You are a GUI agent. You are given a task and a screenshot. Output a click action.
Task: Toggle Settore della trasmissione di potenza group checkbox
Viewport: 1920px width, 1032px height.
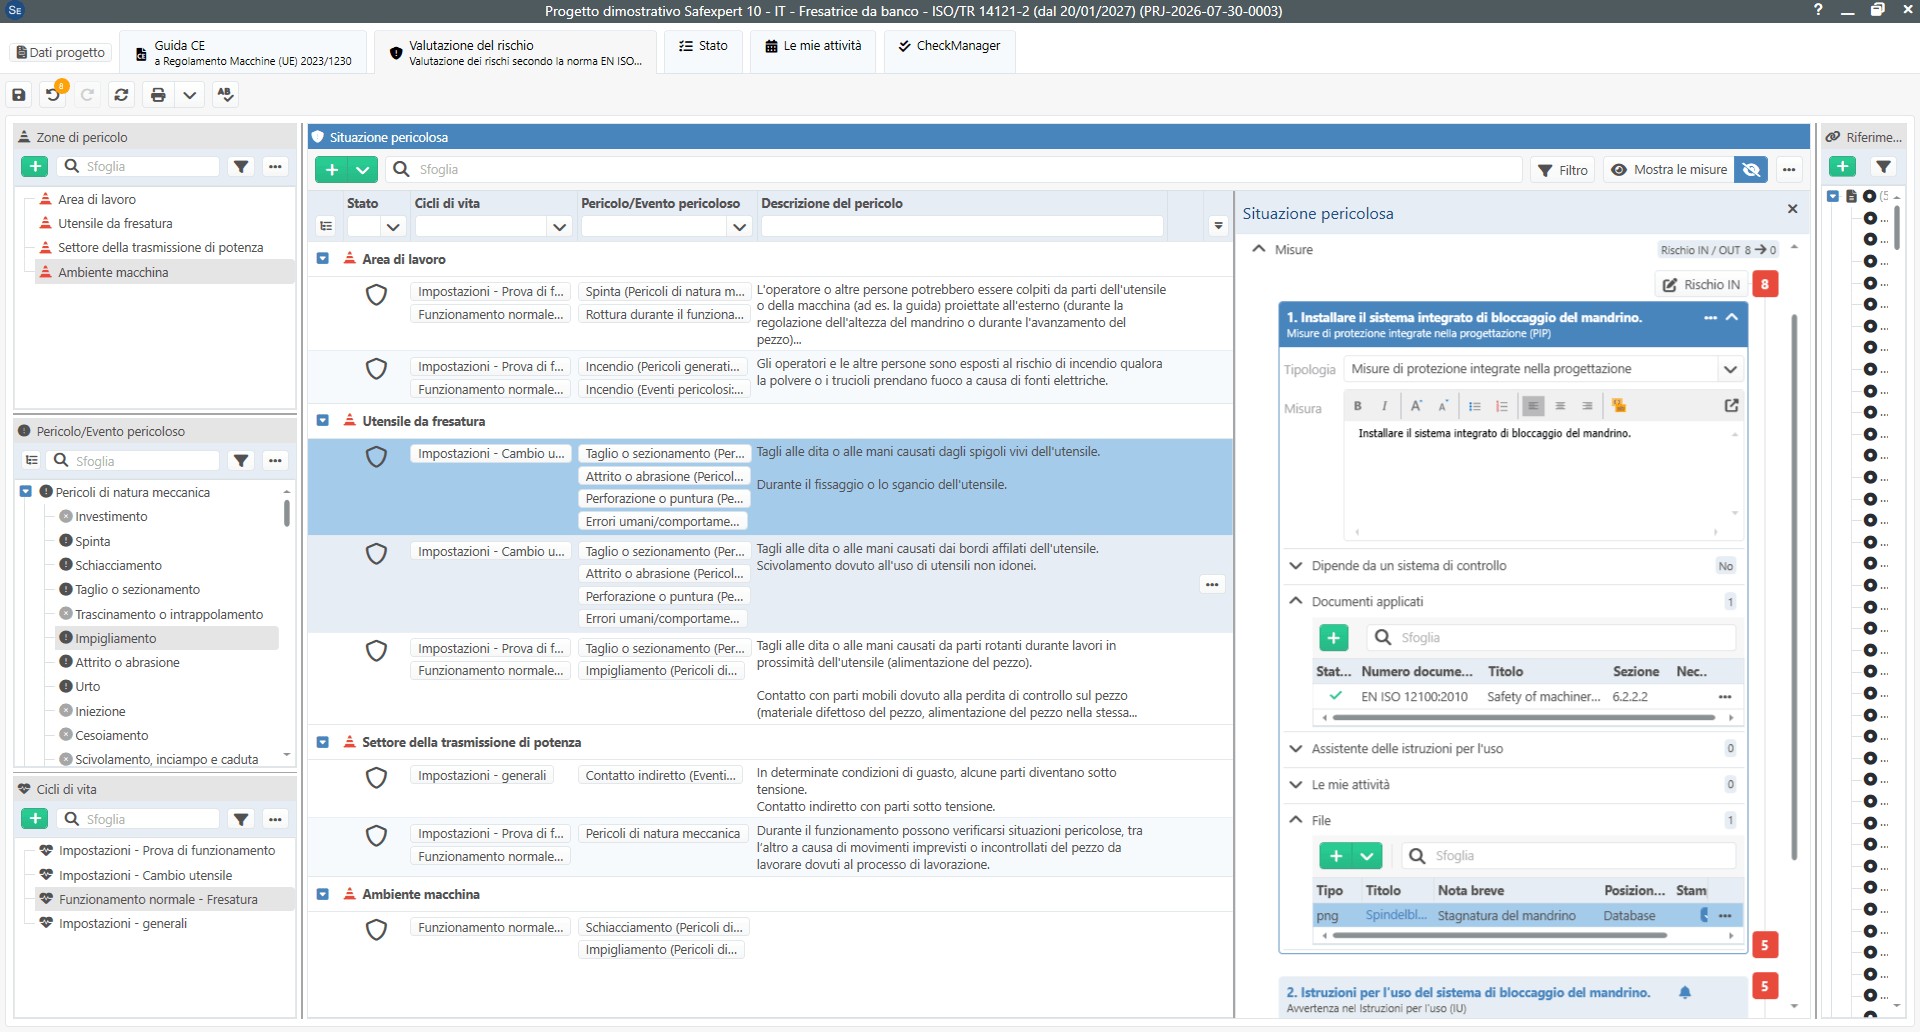point(323,741)
